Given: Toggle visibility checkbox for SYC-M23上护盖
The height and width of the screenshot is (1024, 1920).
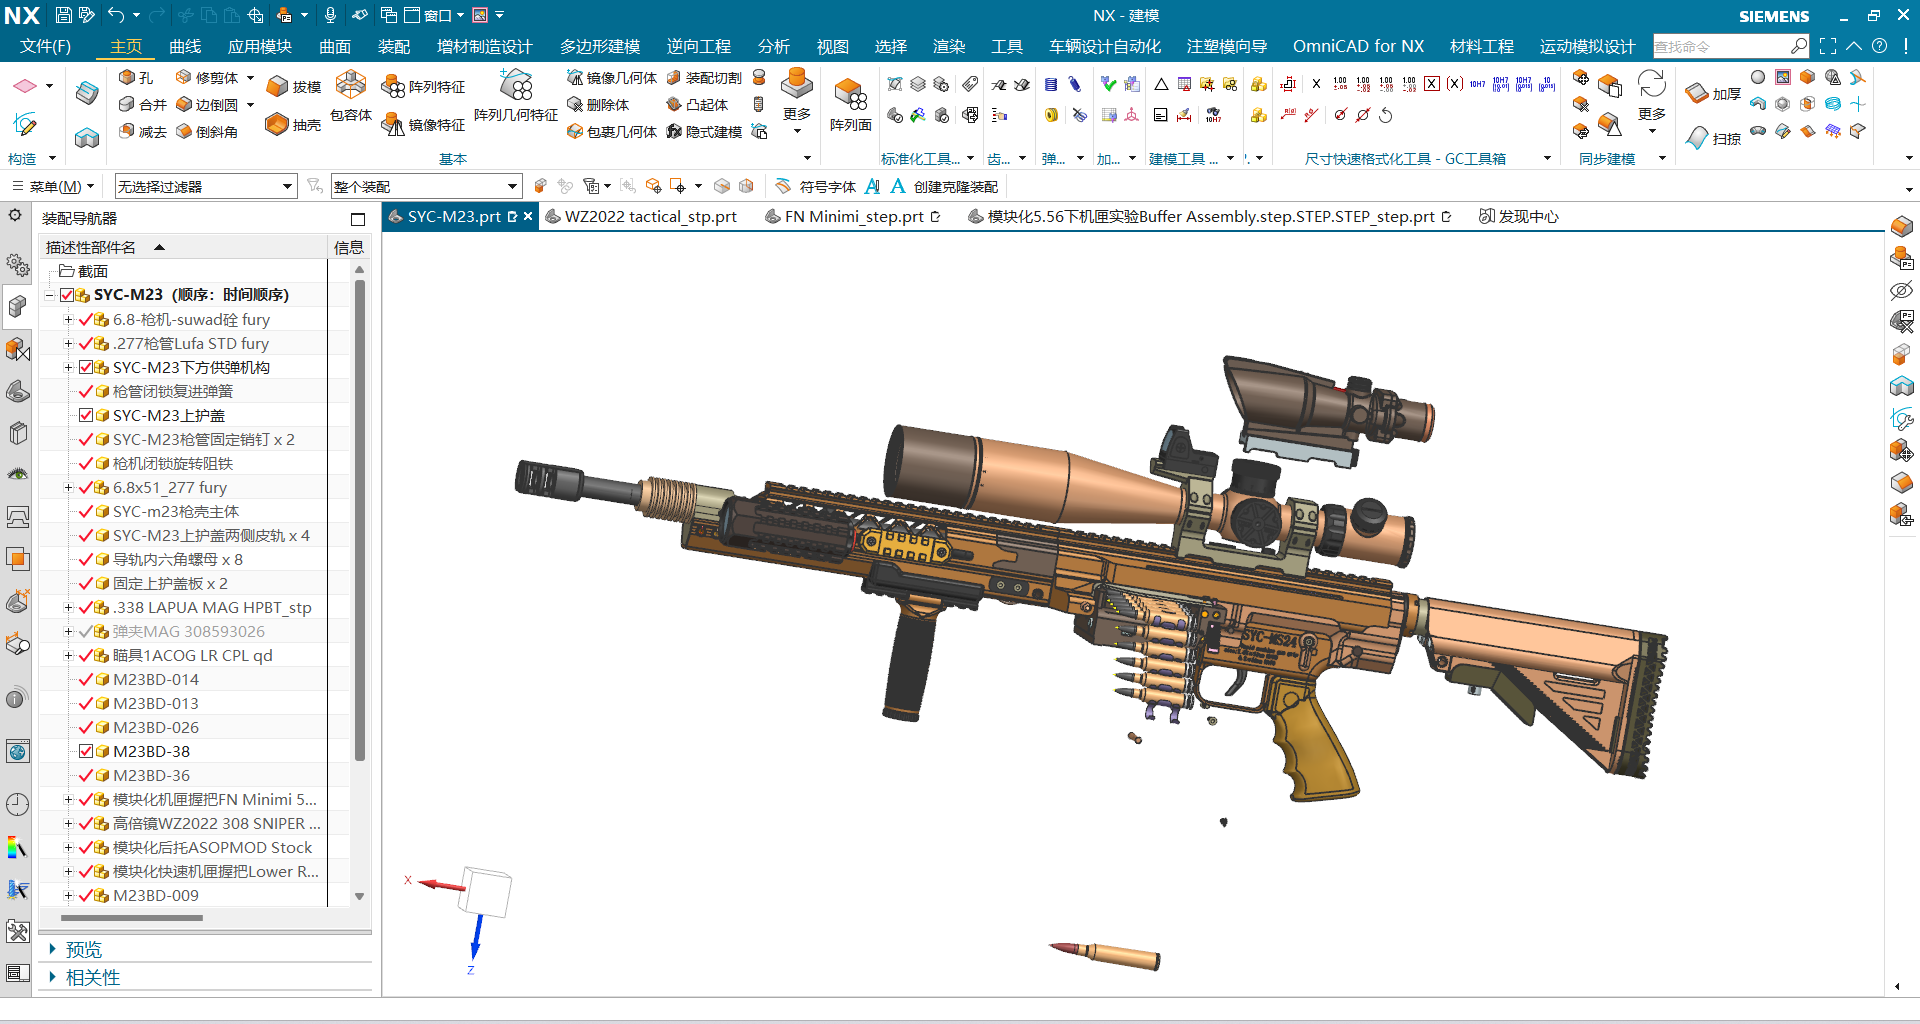Looking at the screenshot, I should click(86, 415).
